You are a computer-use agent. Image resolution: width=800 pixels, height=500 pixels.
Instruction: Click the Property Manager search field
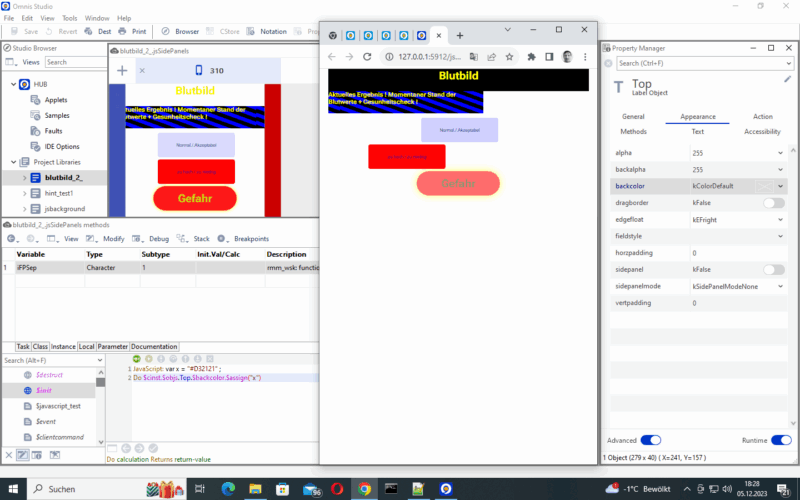tap(700, 63)
